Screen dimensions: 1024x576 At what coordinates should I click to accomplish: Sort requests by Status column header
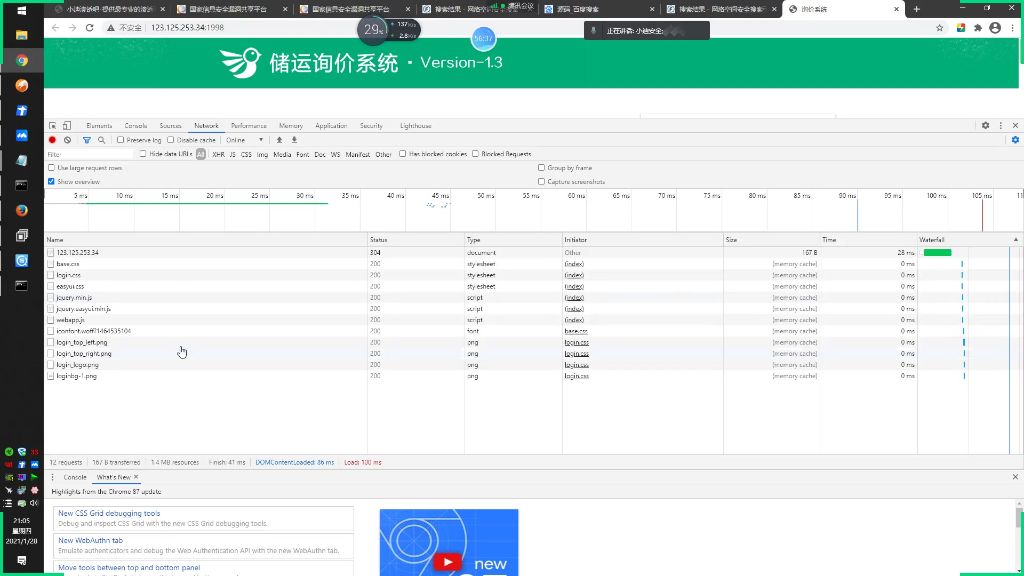[416, 240]
